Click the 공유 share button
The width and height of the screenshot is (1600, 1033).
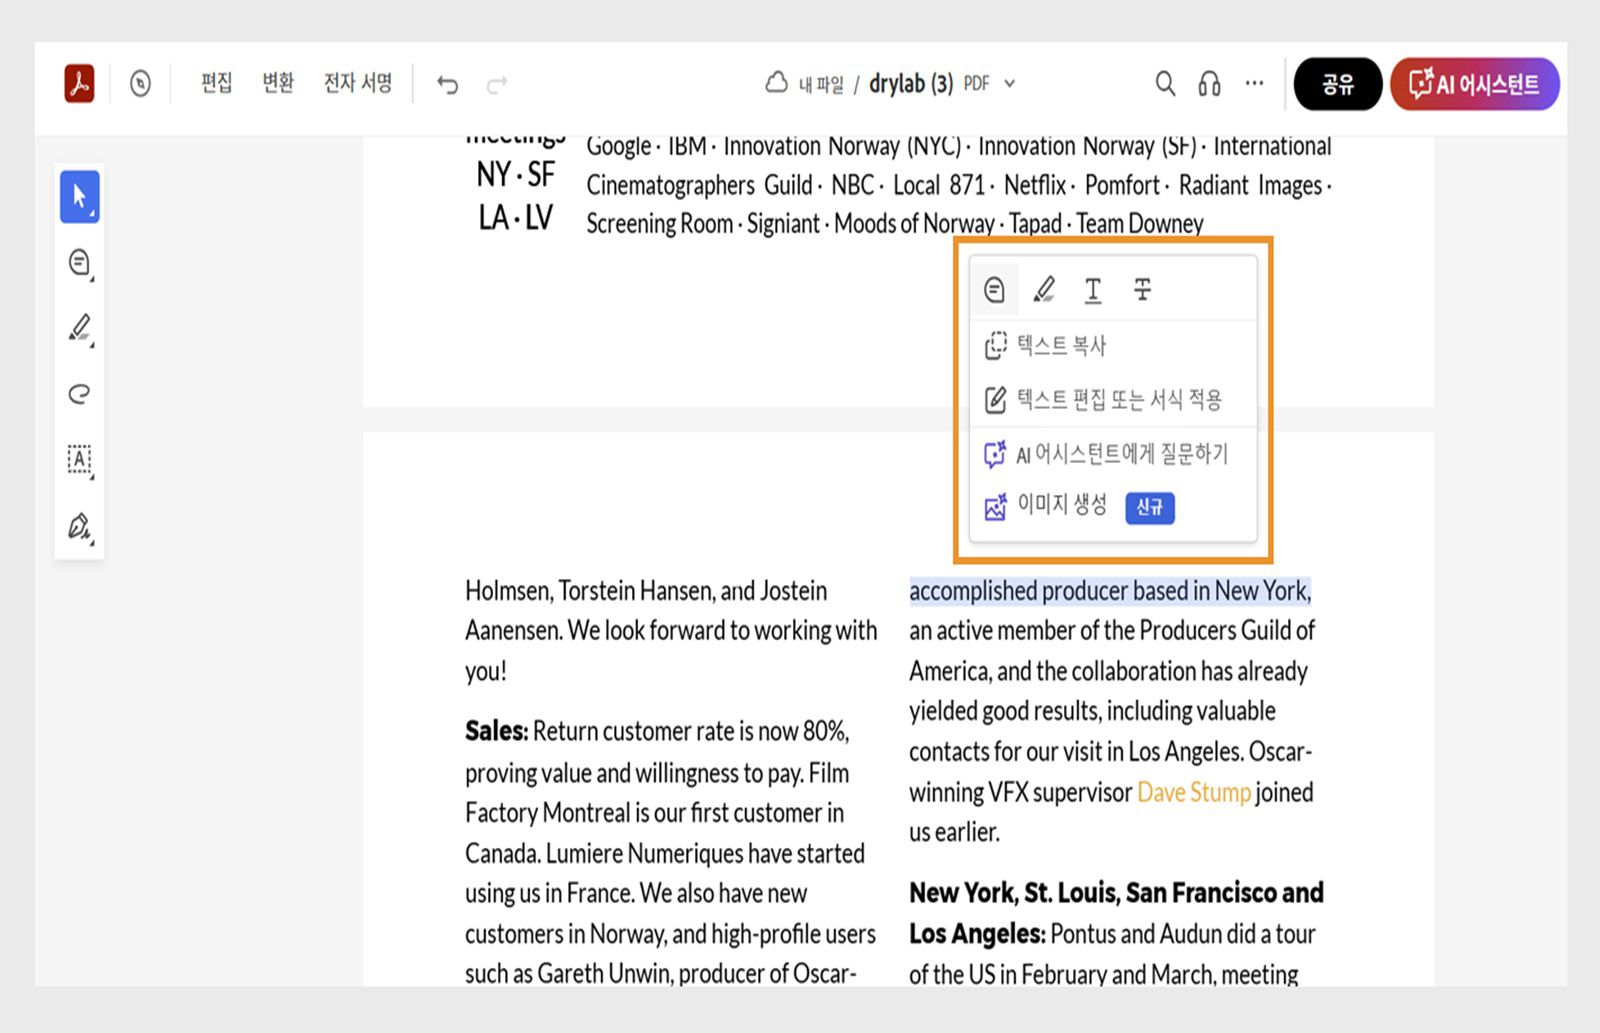coord(1337,84)
